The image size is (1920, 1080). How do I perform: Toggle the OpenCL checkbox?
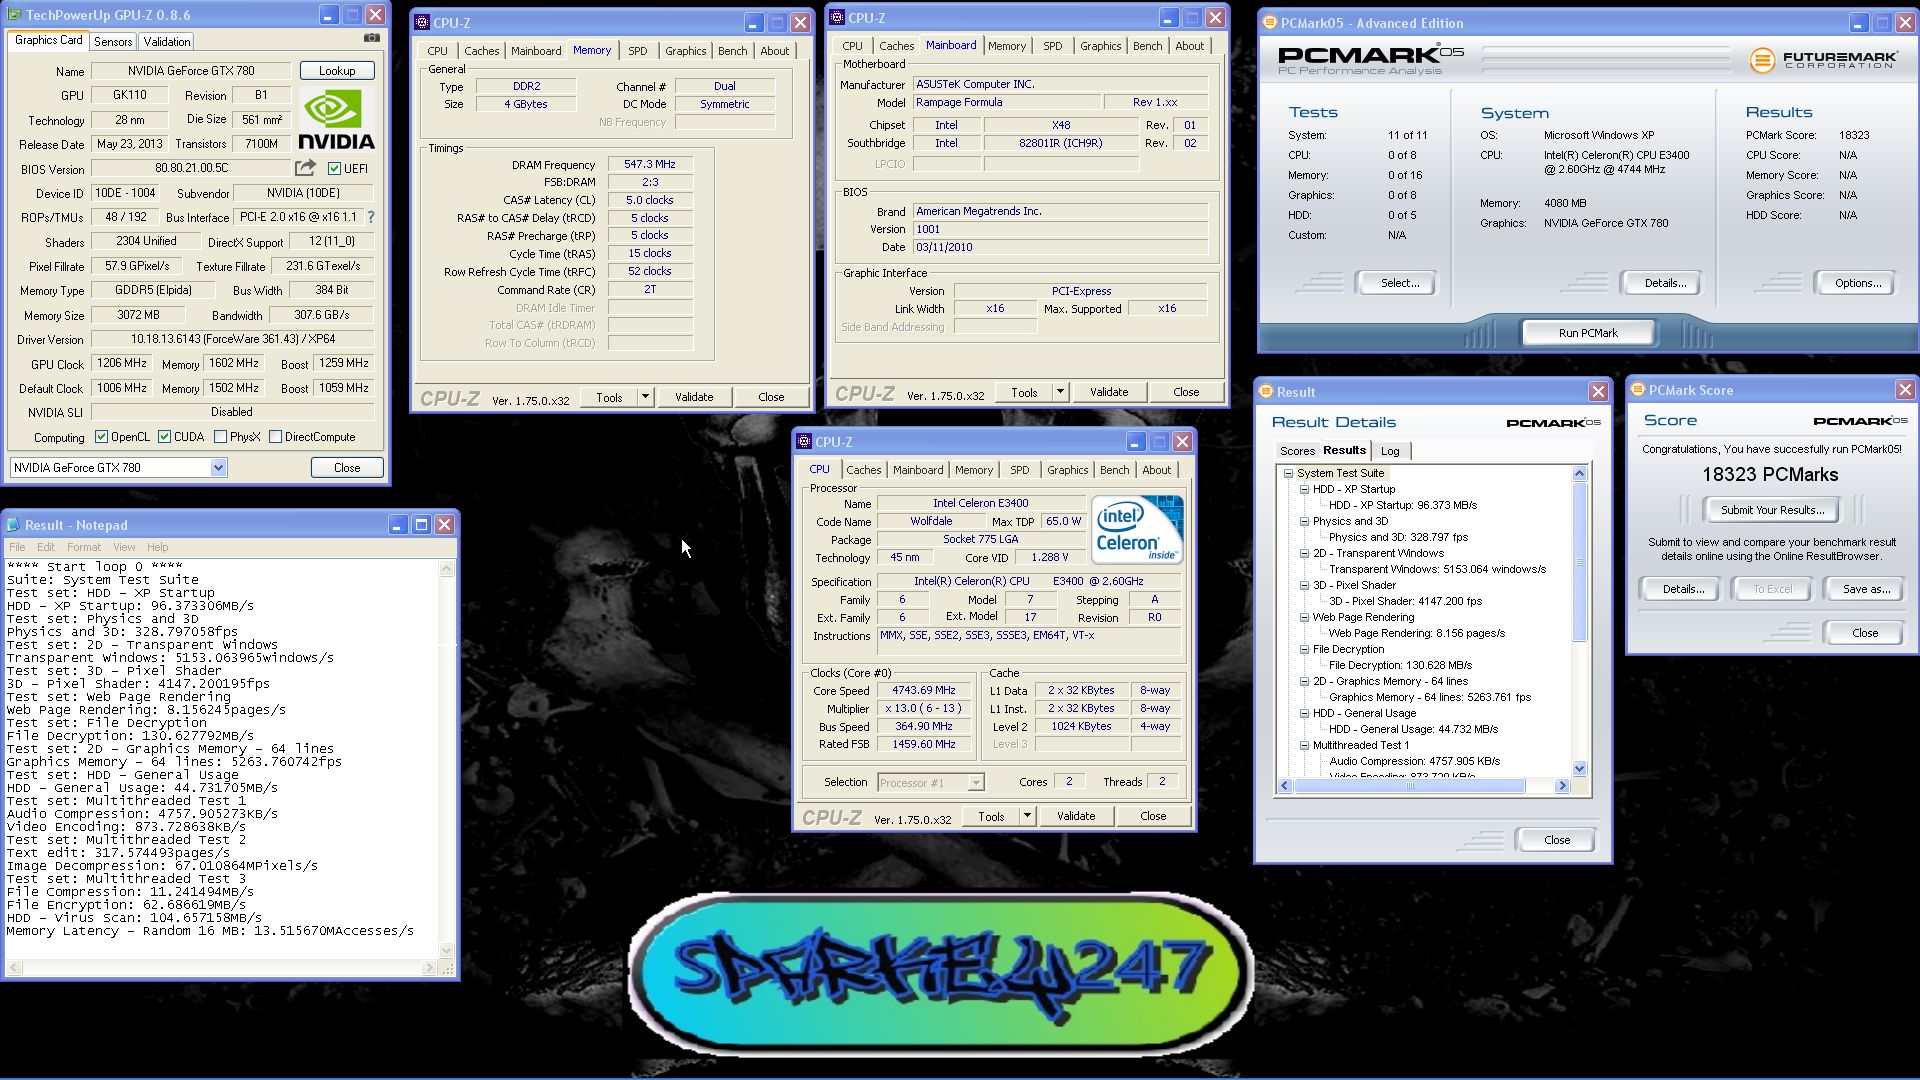point(101,437)
